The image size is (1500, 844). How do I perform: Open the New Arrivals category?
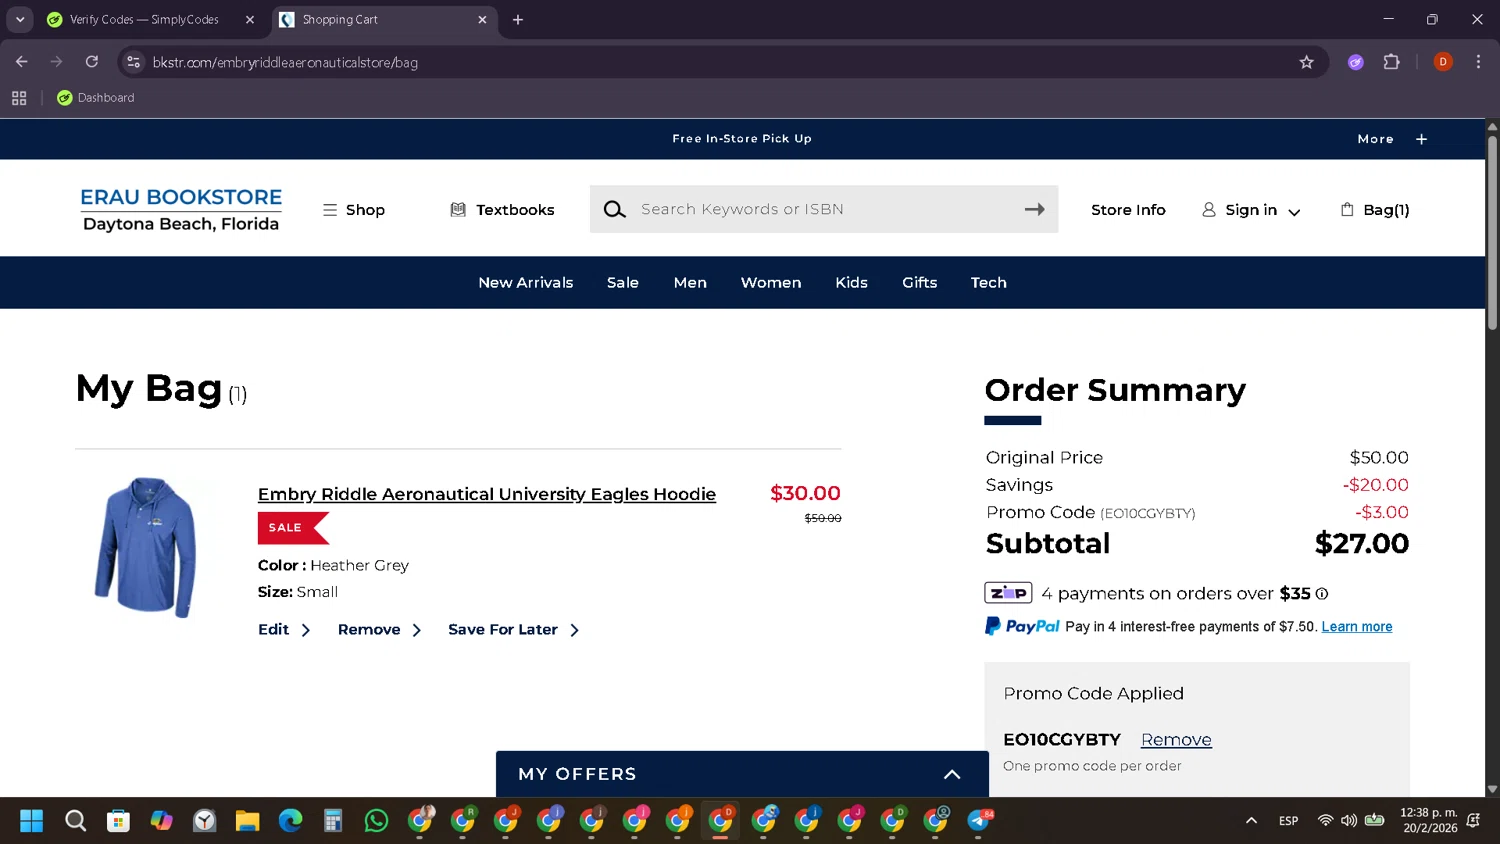click(526, 283)
